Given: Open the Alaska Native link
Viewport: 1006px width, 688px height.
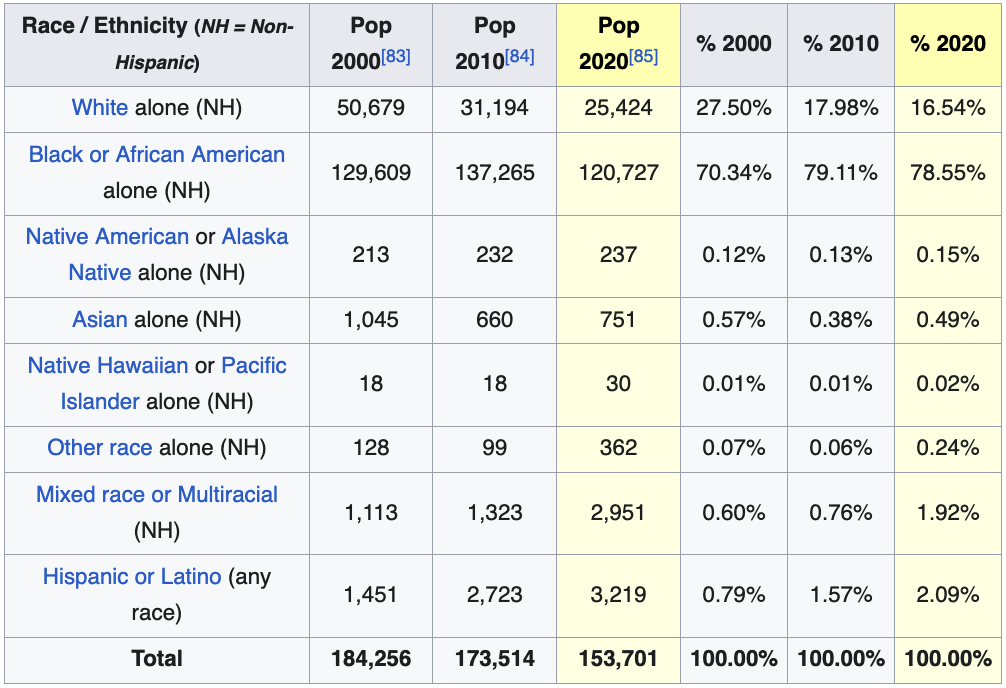Looking at the screenshot, I should (254, 237).
